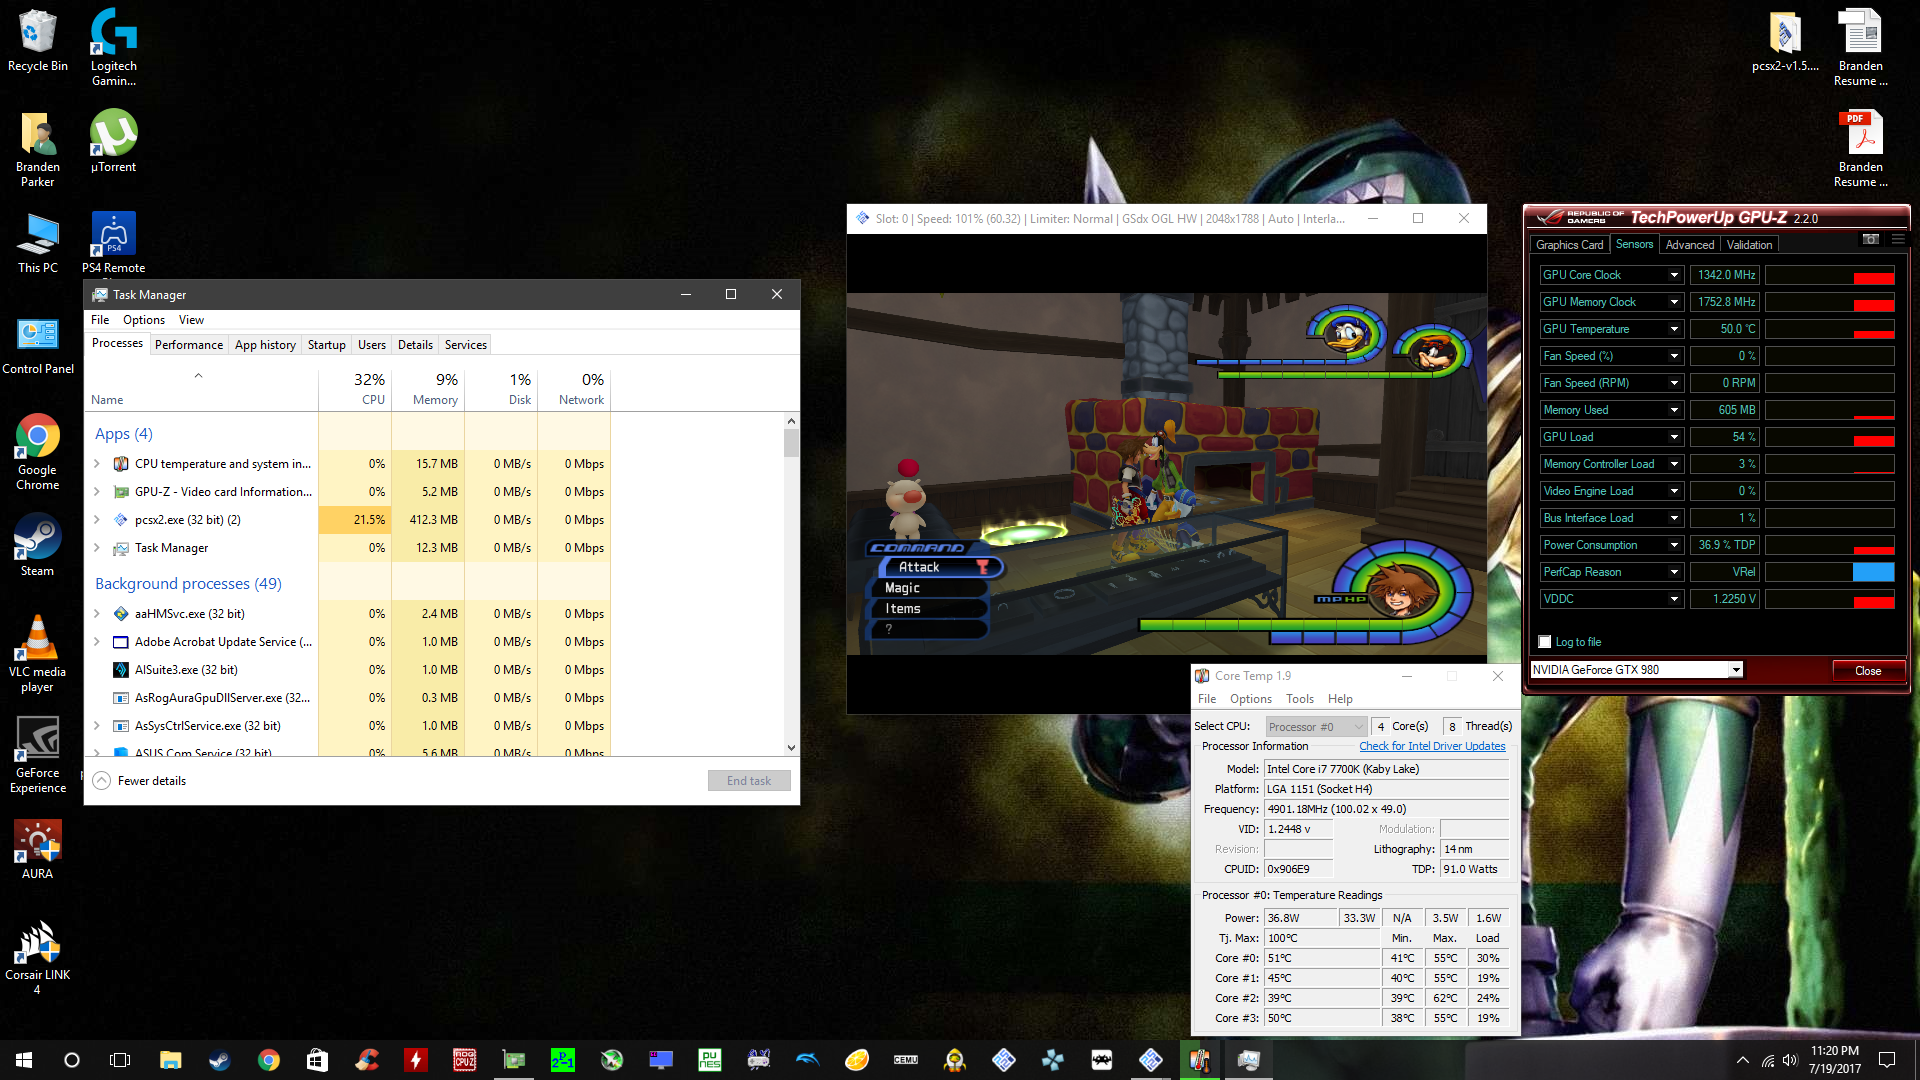Screen dimensions: 1920x1080
Task: Open CCleaner from the taskbar
Action: click(366, 1060)
